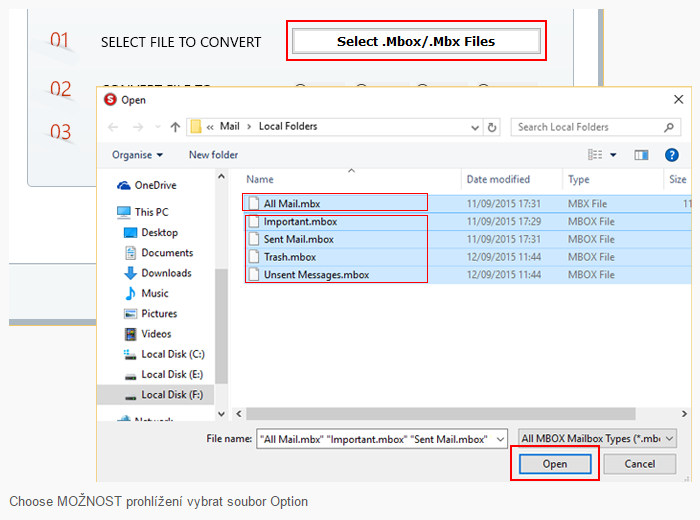The height and width of the screenshot is (520, 700).
Task: Click the New folder toolbar item
Action: 213,155
